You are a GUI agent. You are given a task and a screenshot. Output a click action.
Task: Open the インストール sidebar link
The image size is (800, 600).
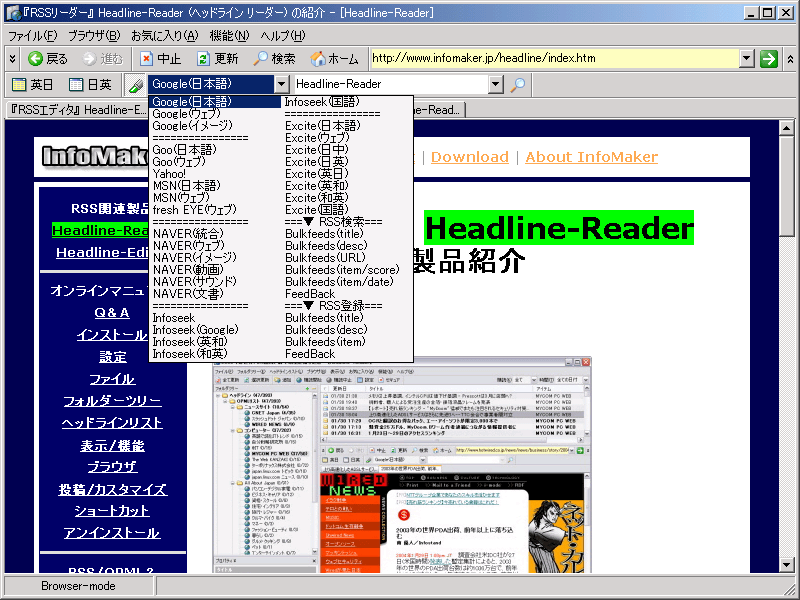click(x=112, y=335)
